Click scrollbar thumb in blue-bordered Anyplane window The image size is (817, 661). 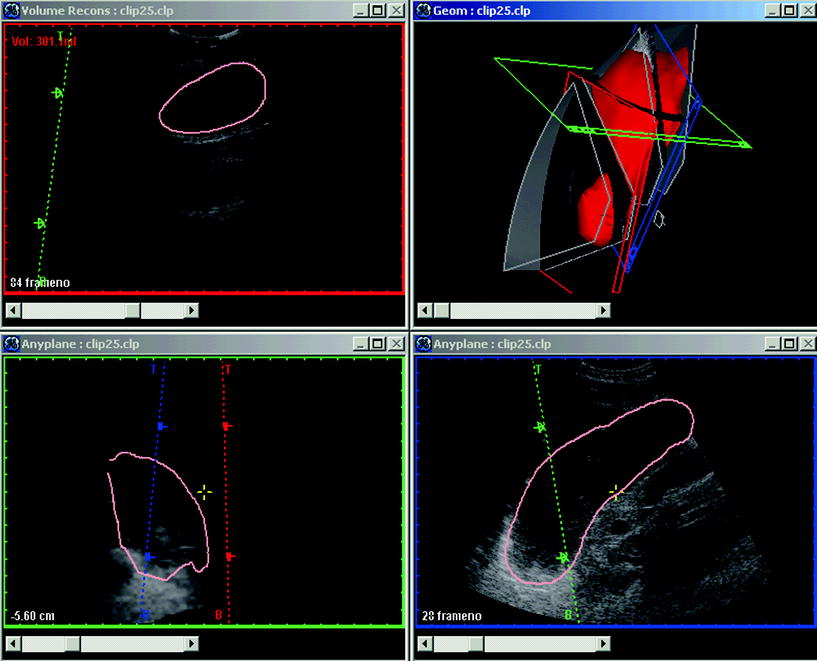pos(476,643)
